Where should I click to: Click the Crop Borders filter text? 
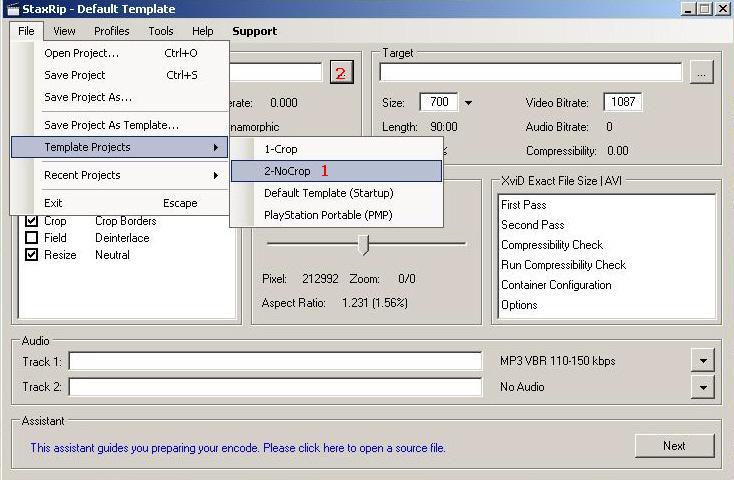(125, 221)
